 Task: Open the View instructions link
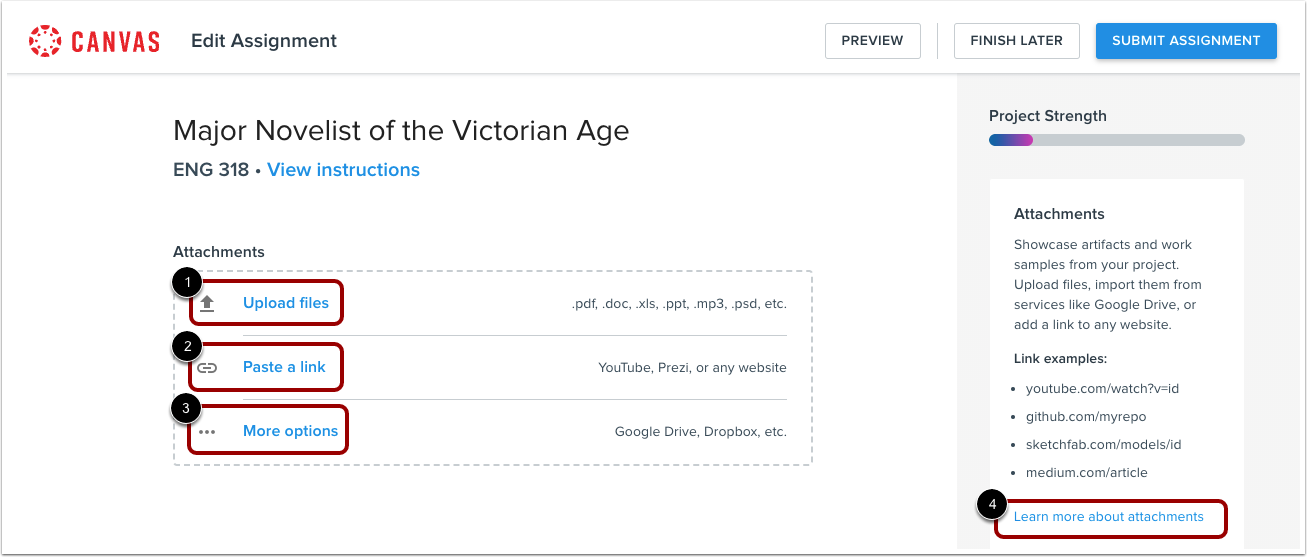pos(343,170)
